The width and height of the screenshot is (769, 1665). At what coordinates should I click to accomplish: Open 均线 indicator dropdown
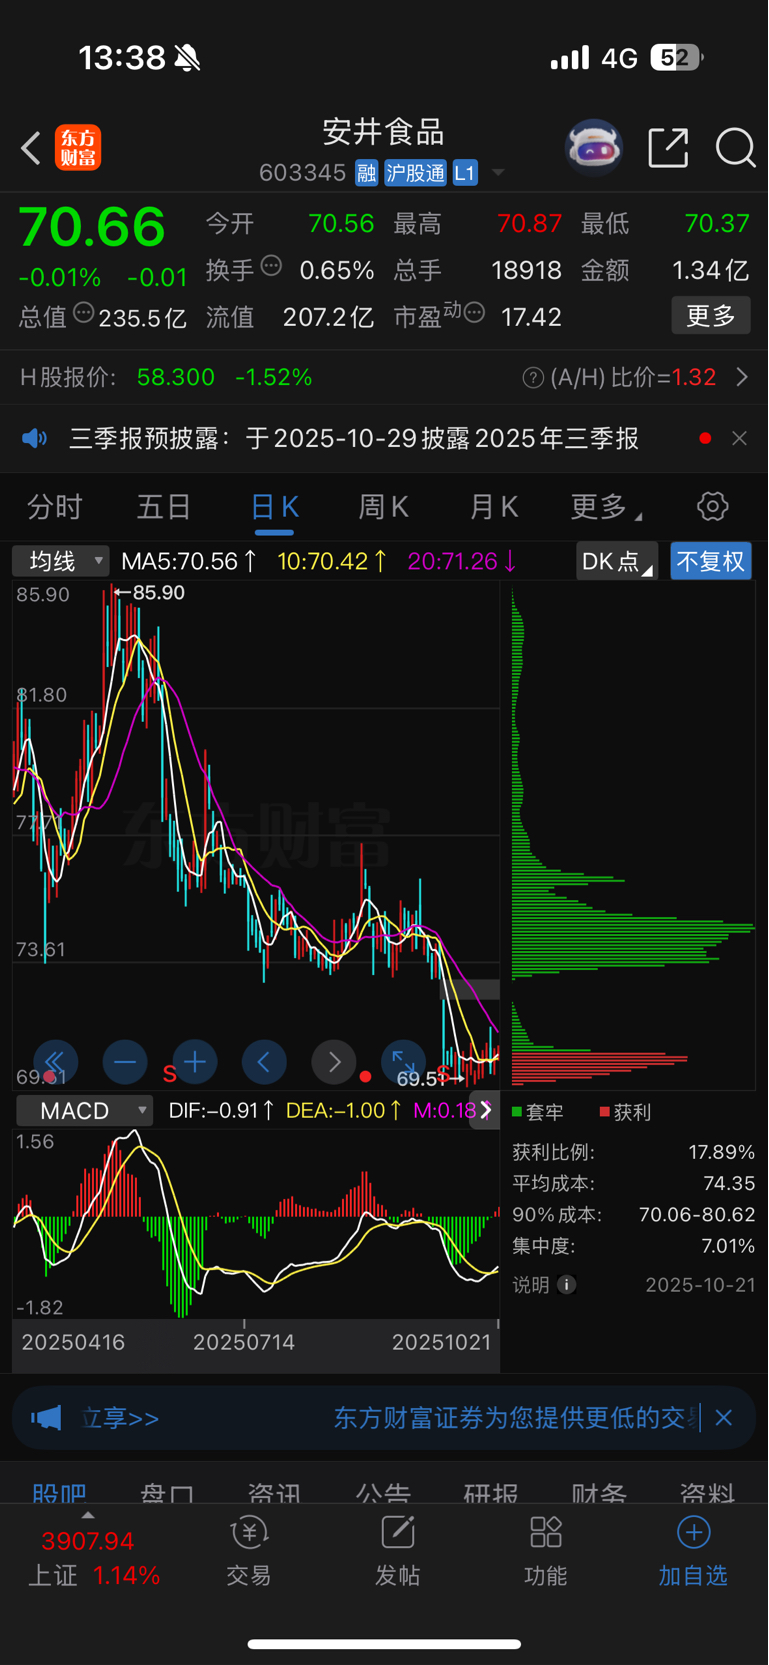click(x=60, y=561)
